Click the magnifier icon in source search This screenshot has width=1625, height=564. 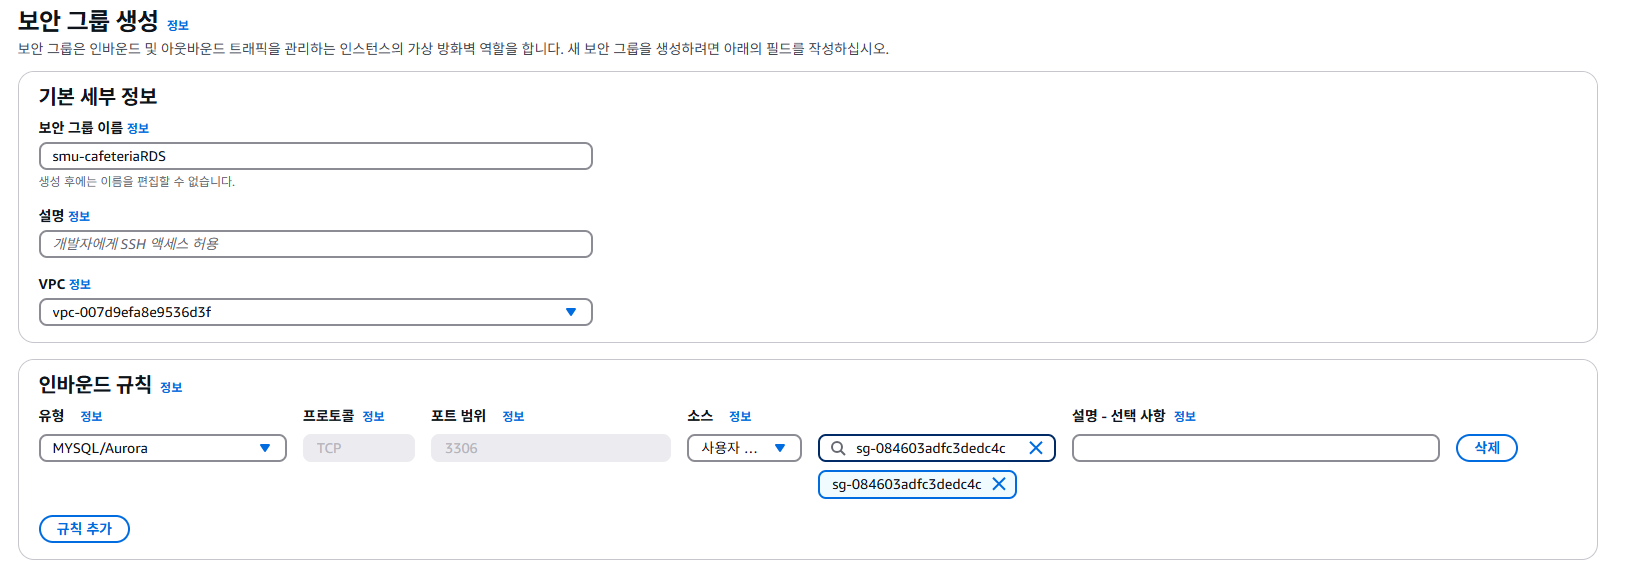click(838, 448)
